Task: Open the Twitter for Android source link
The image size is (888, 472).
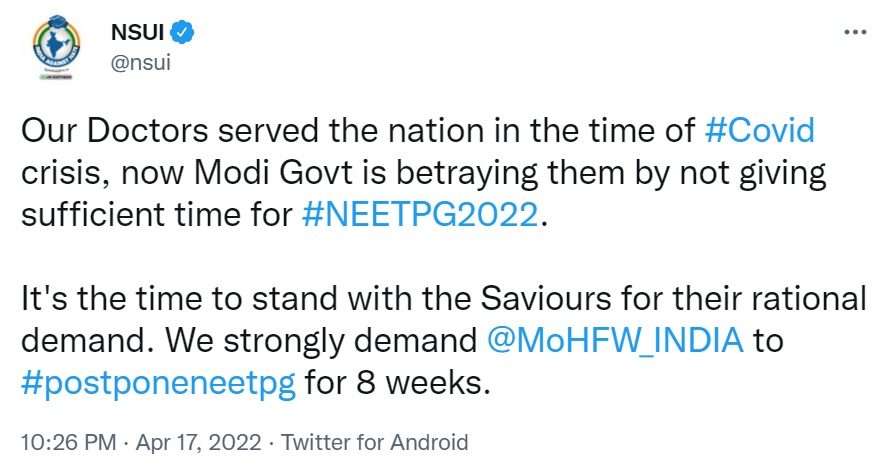Action: pyautogui.click(x=377, y=441)
